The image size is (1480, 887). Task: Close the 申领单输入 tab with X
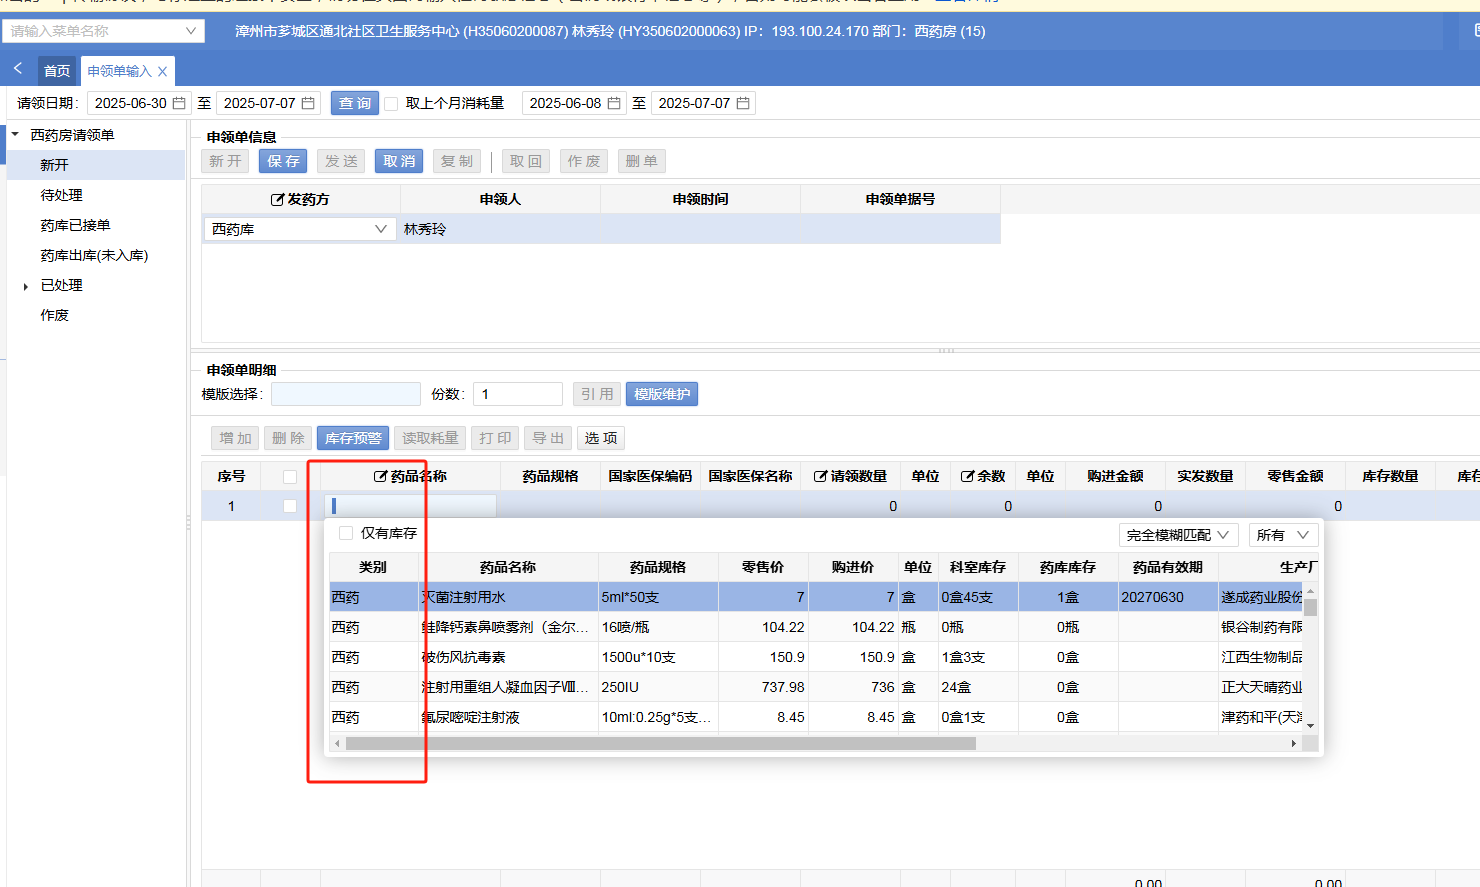tap(162, 71)
